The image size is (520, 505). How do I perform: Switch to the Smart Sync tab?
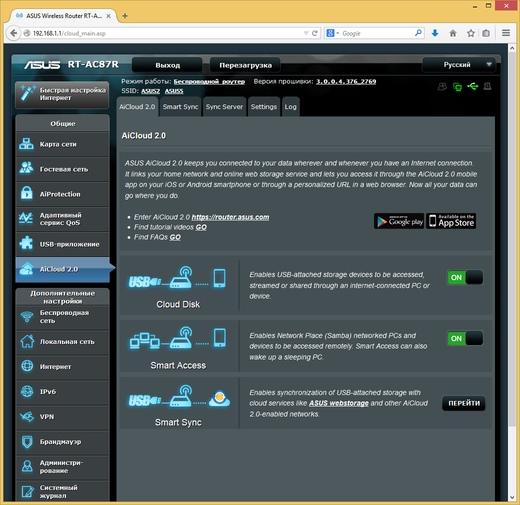pyautogui.click(x=180, y=107)
